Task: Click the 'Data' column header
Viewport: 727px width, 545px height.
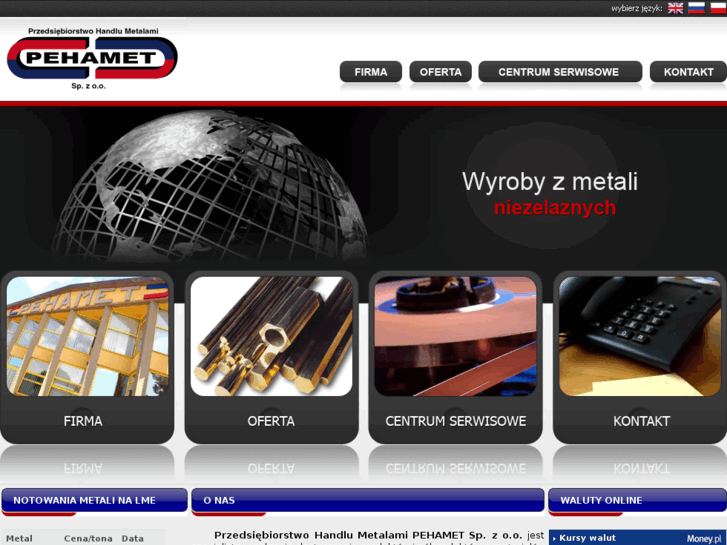Action: click(133, 539)
